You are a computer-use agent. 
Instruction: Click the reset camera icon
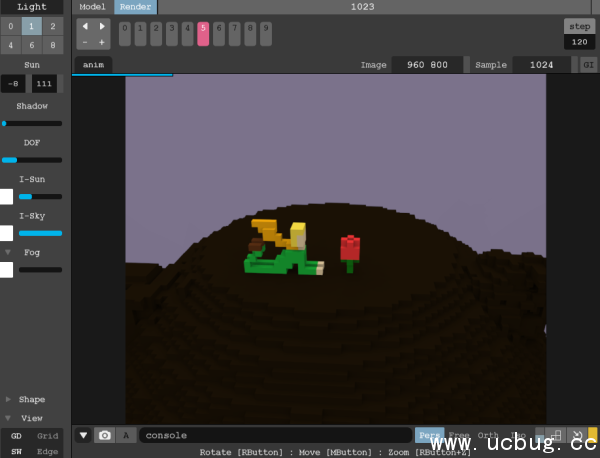tap(577, 435)
